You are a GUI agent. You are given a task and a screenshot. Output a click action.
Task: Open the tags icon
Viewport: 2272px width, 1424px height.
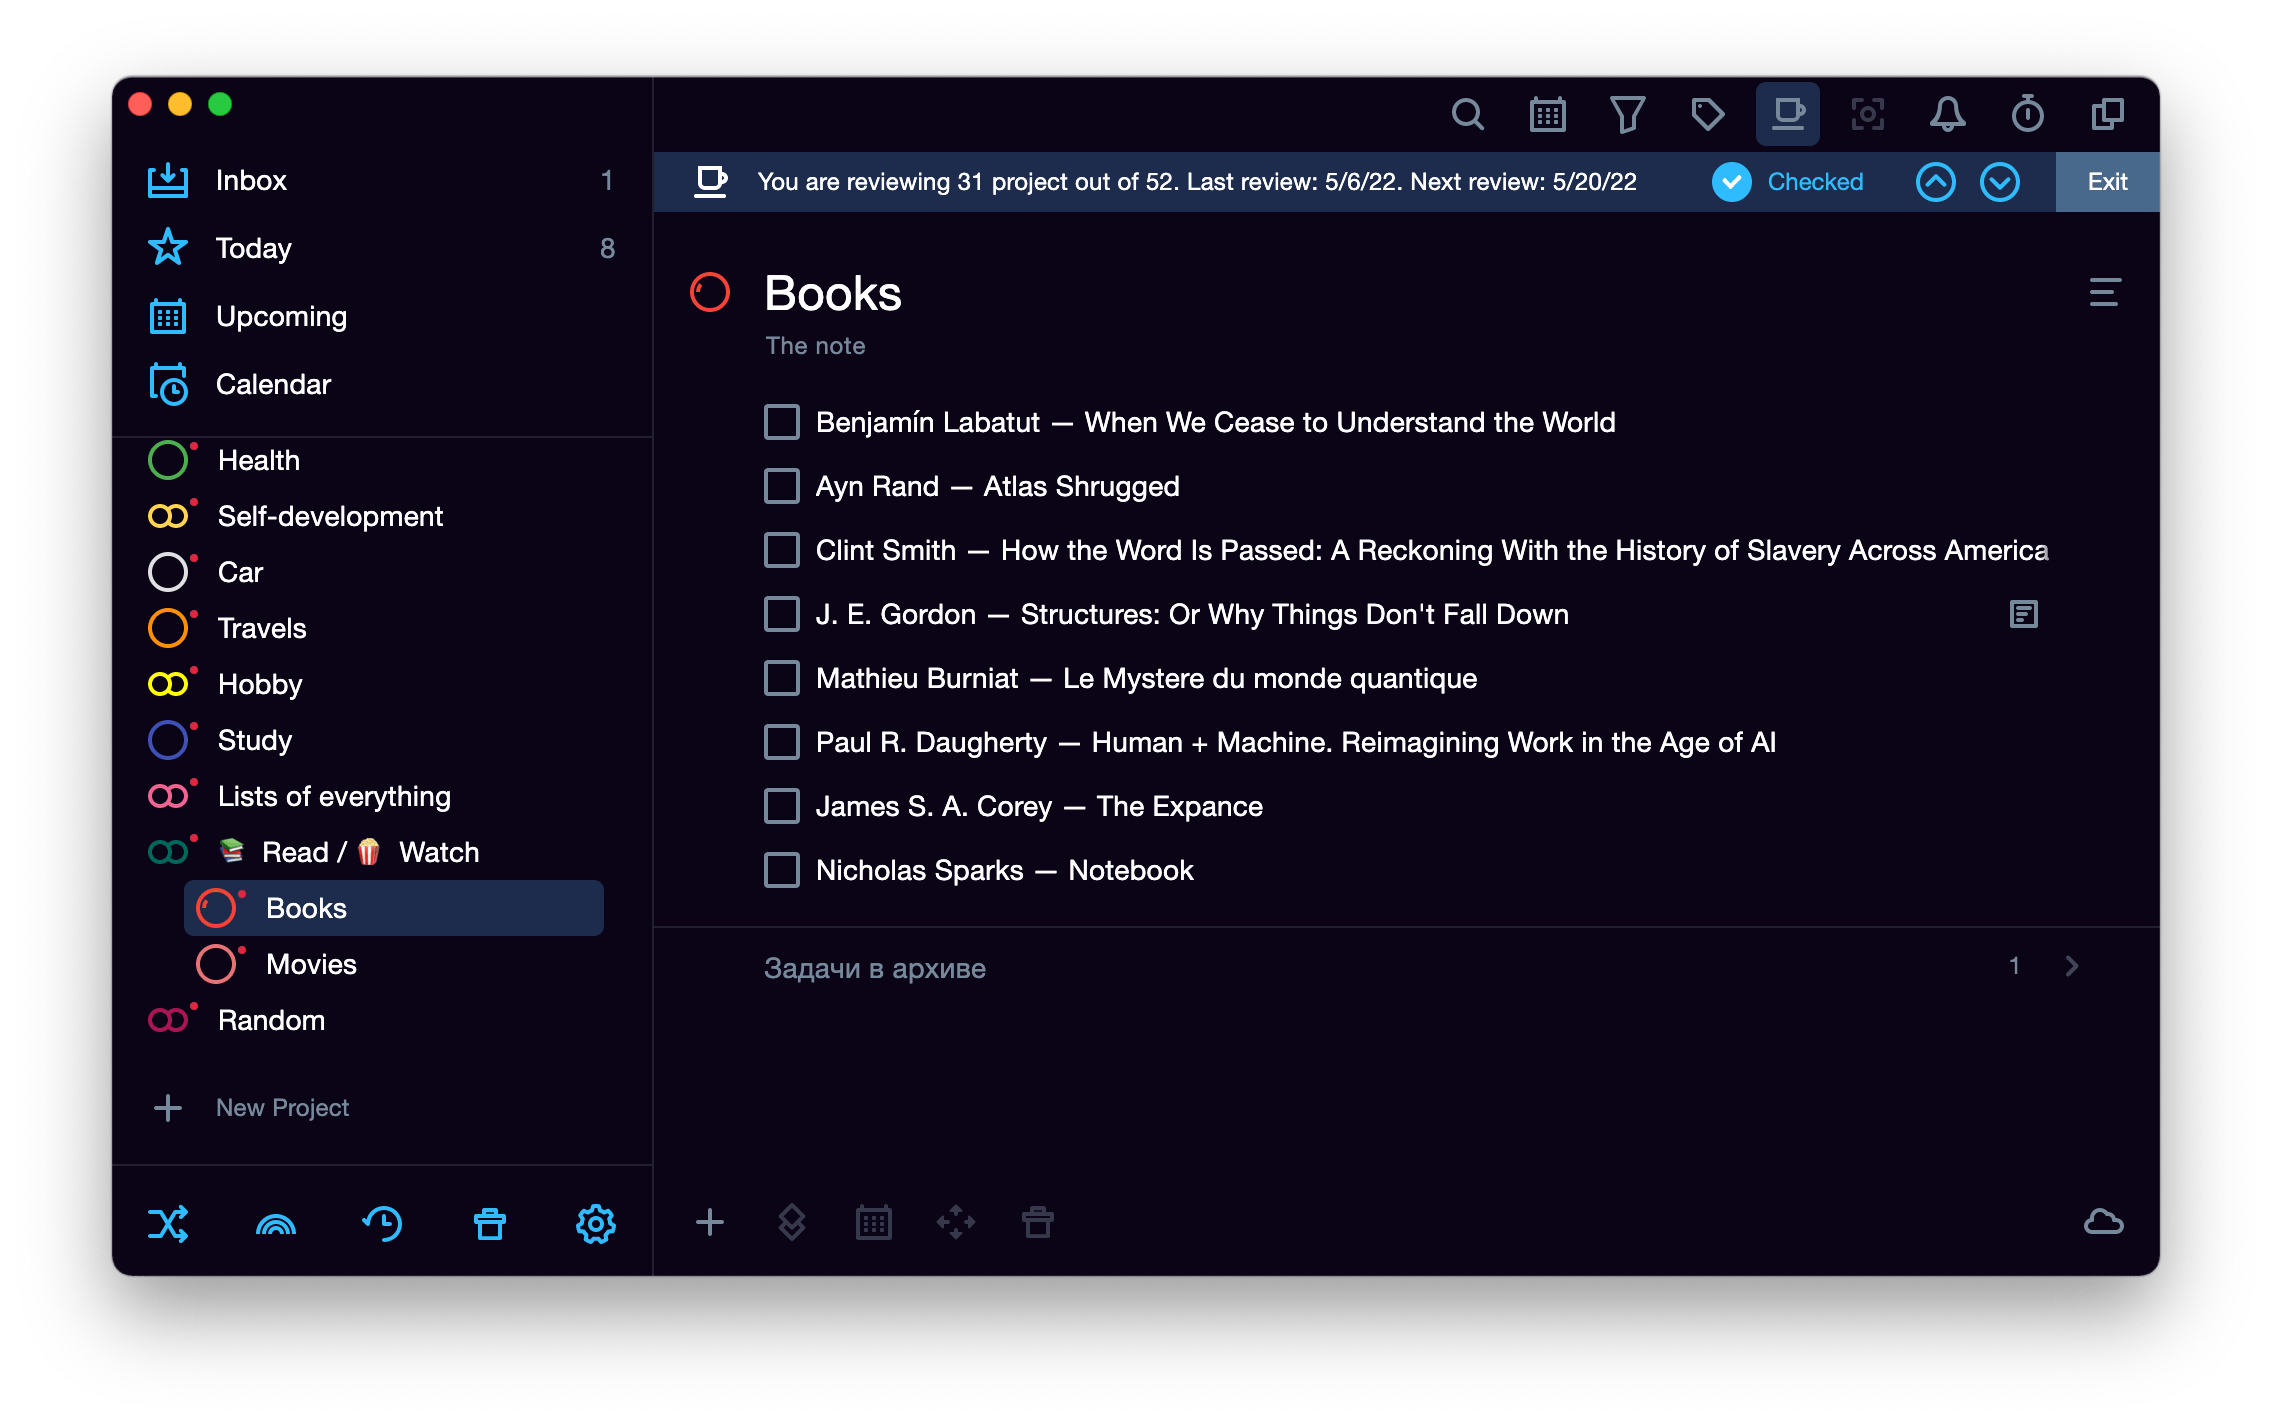[1707, 115]
